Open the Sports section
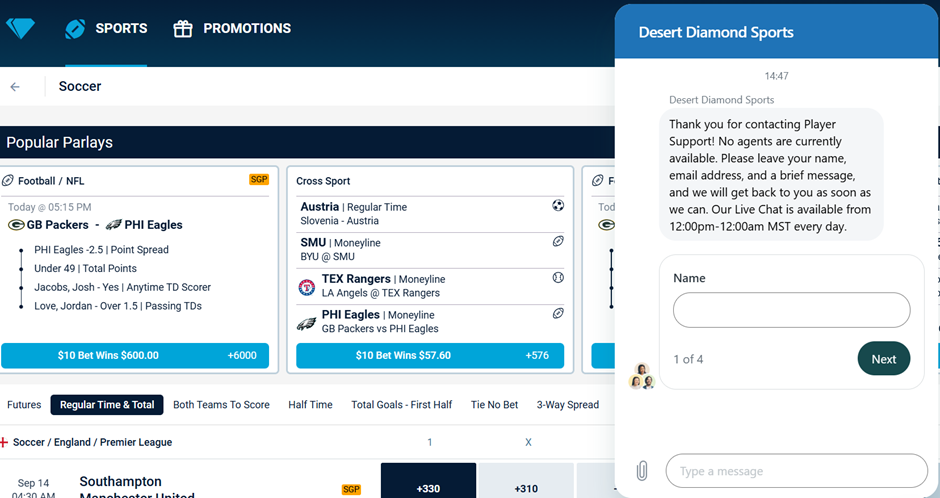Image resolution: width=940 pixels, height=498 pixels. [x=106, y=28]
